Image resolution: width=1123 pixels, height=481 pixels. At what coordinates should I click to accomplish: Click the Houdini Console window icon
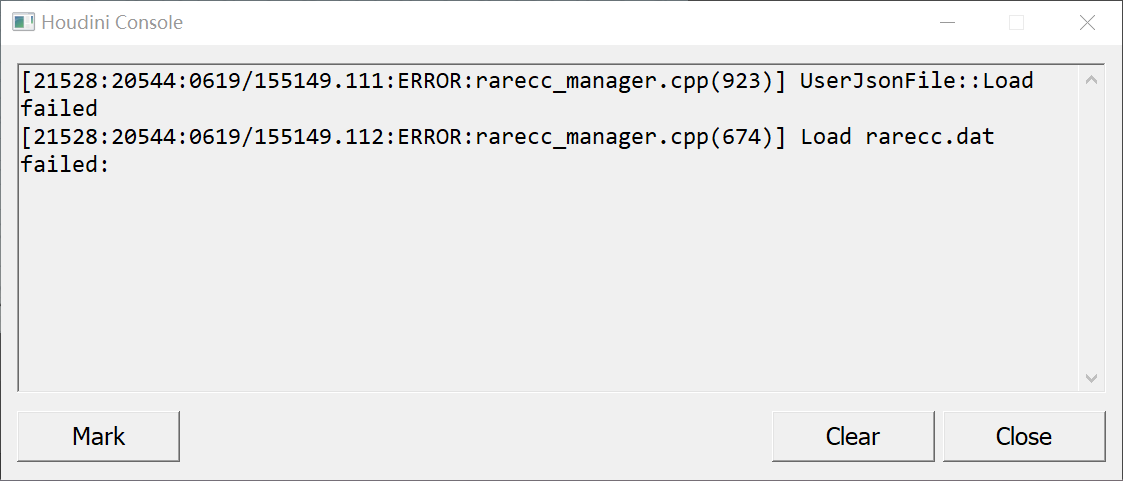click(24, 22)
